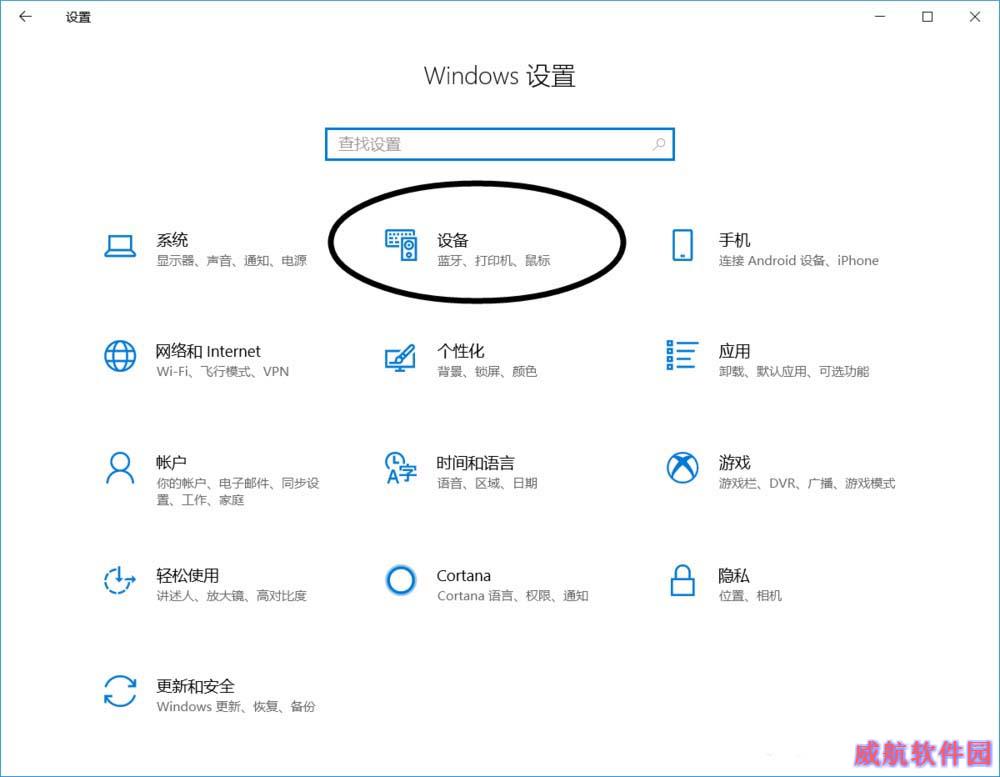The height and width of the screenshot is (777, 1000).
Task: Choose the 更新和安全 category title
Action: point(196,686)
